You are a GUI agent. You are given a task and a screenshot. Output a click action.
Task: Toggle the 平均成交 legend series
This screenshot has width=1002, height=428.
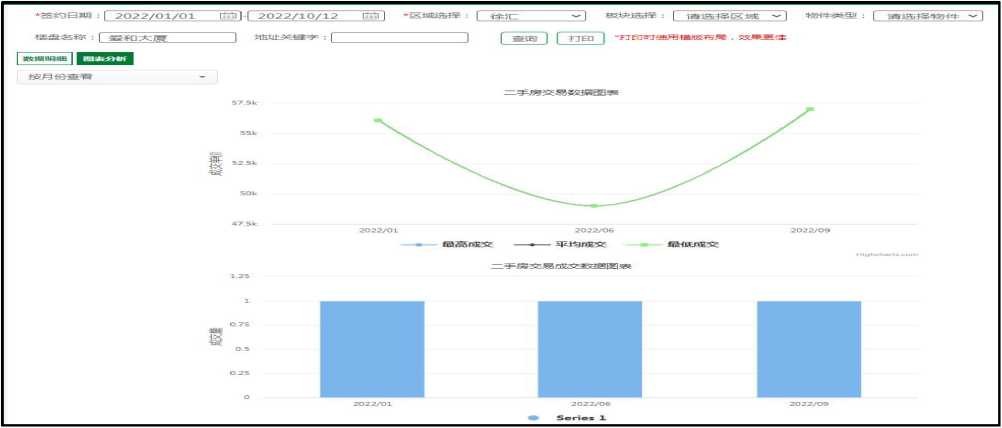[559, 244]
